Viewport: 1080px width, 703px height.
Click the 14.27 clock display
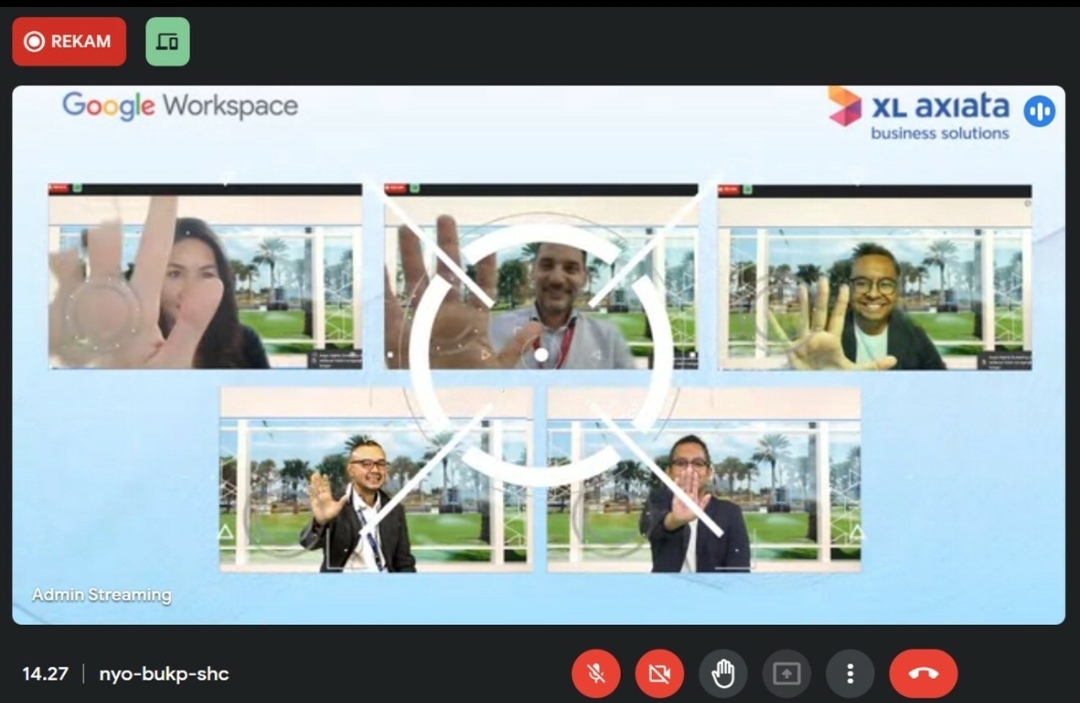pyautogui.click(x=45, y=674)
